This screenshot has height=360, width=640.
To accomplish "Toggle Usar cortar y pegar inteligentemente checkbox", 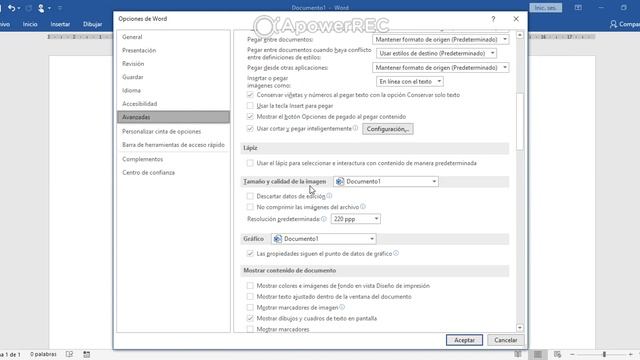I will (x=250, y=129).
